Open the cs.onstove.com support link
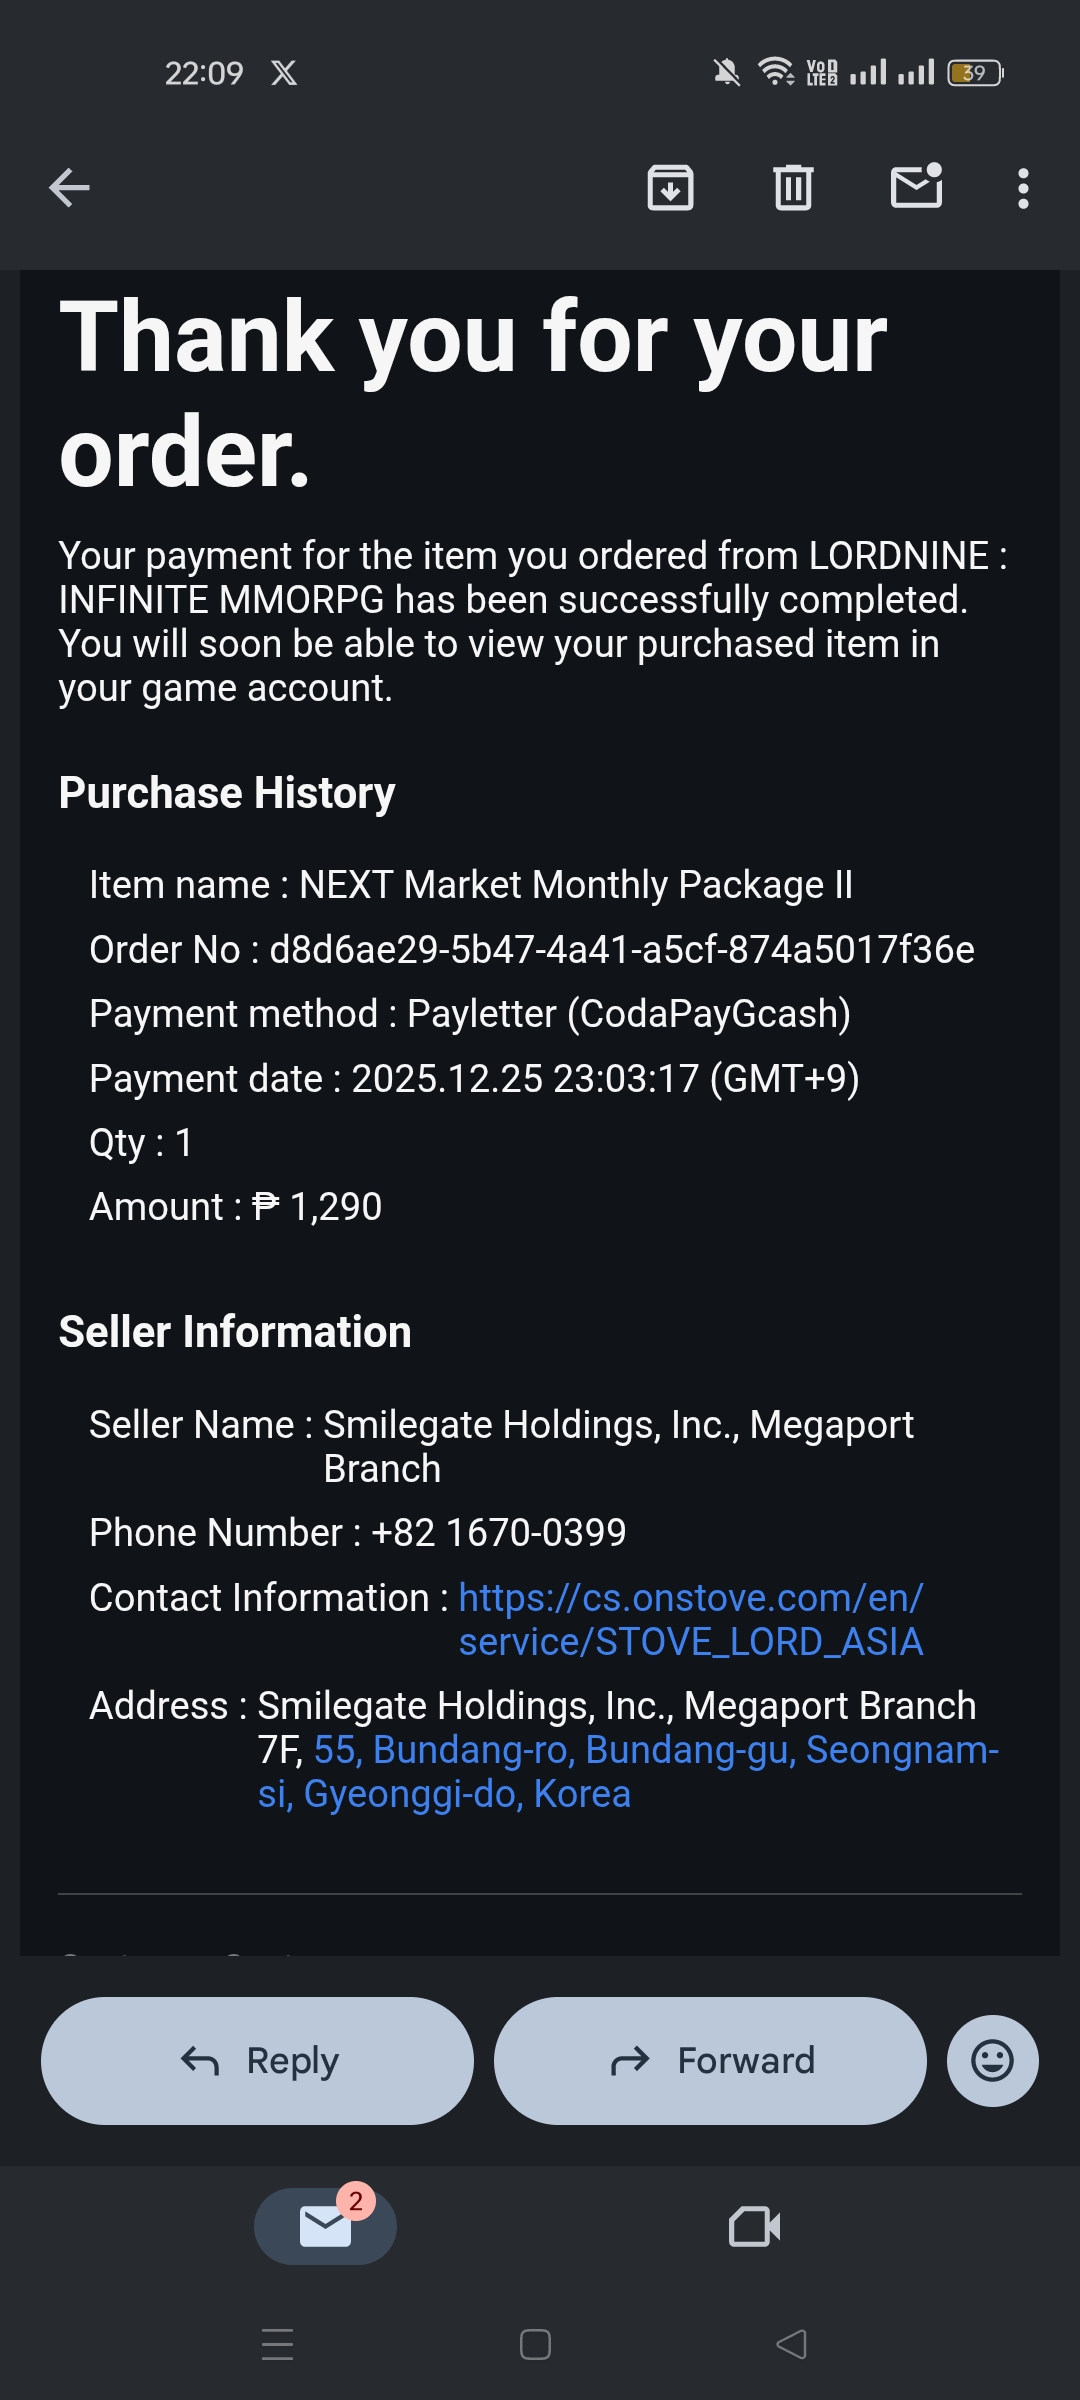1080x2400 pixels. [x=690, y=1620]
